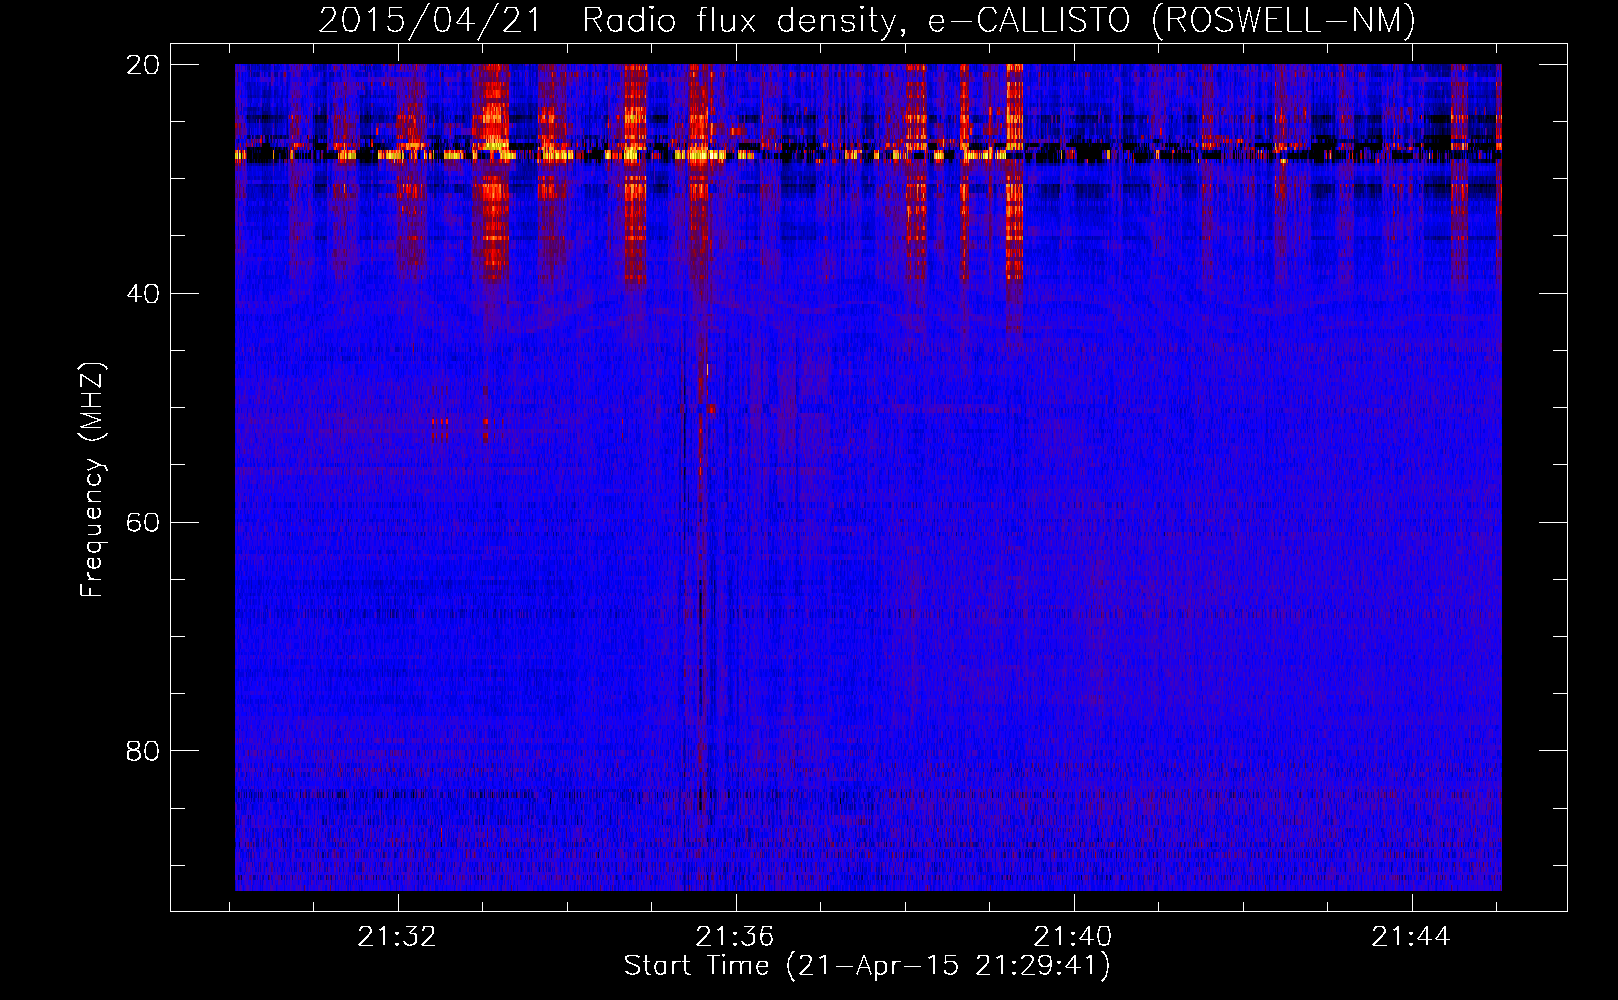This screenshot has height=1000, width=1618.
Task: Click the plot title 'Radio flux density, e-CALLISTO (ROSWELL-NM)'
Action: pos(999,21)
